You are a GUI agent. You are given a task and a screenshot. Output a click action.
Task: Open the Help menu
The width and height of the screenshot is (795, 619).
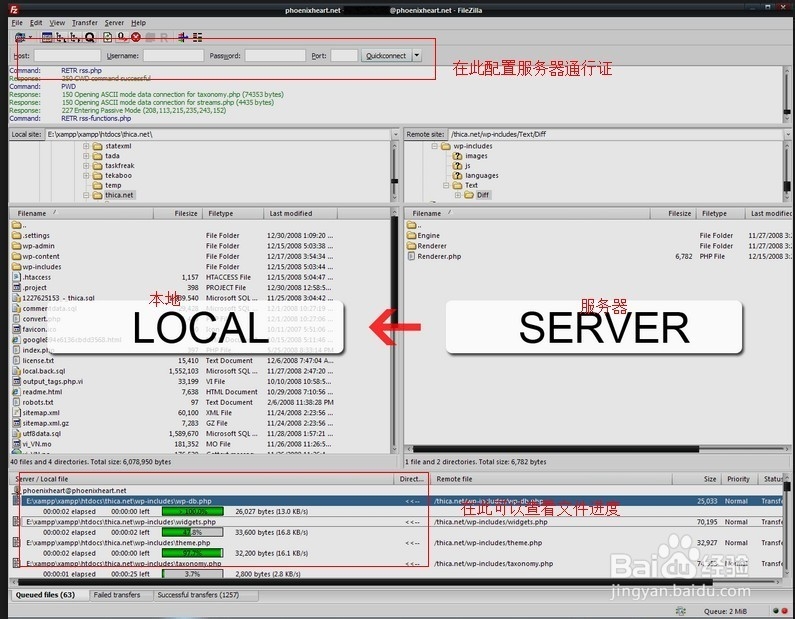click(x=138, y=23)
